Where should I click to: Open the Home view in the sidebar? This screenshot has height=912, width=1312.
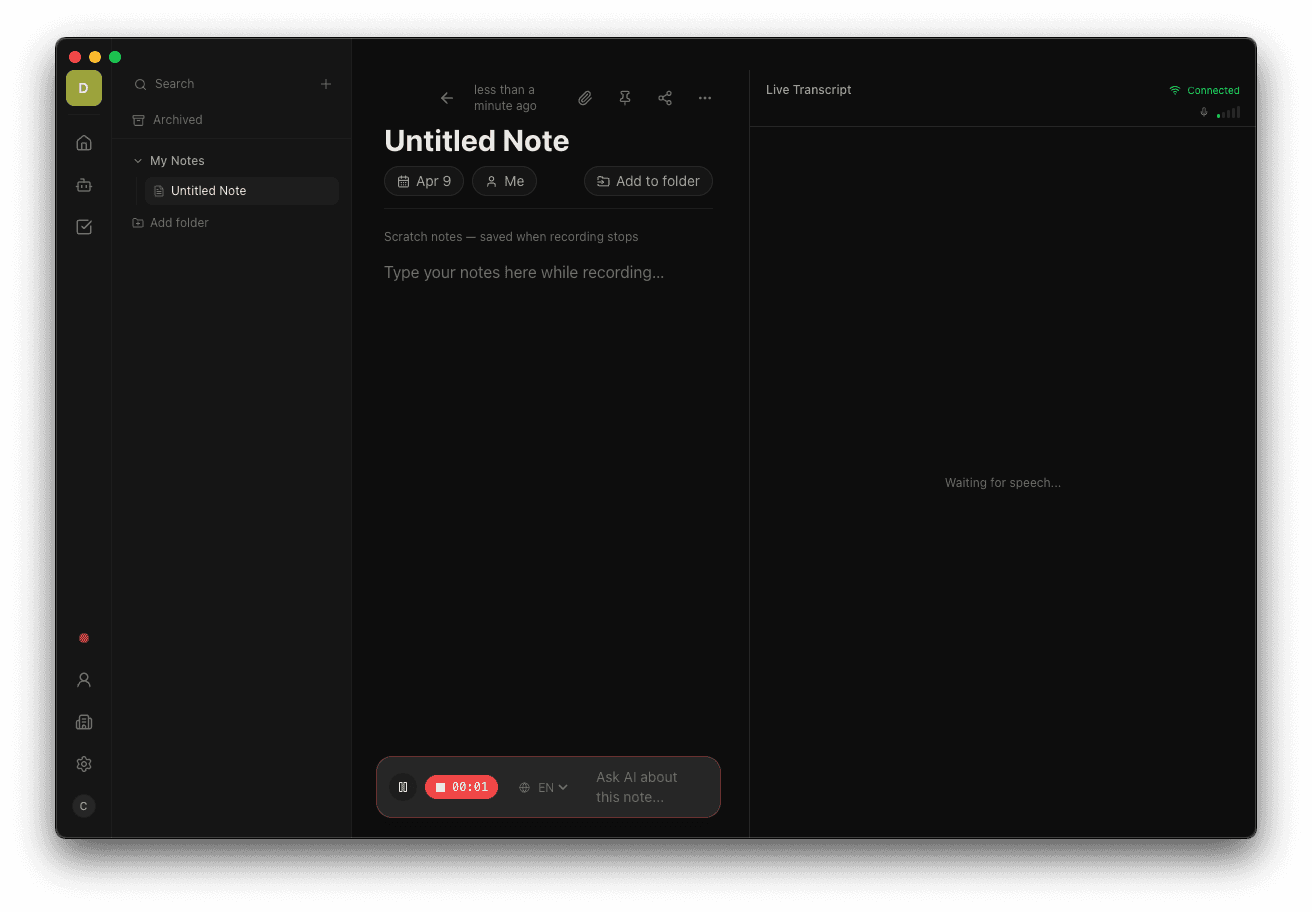pos(83,142)
